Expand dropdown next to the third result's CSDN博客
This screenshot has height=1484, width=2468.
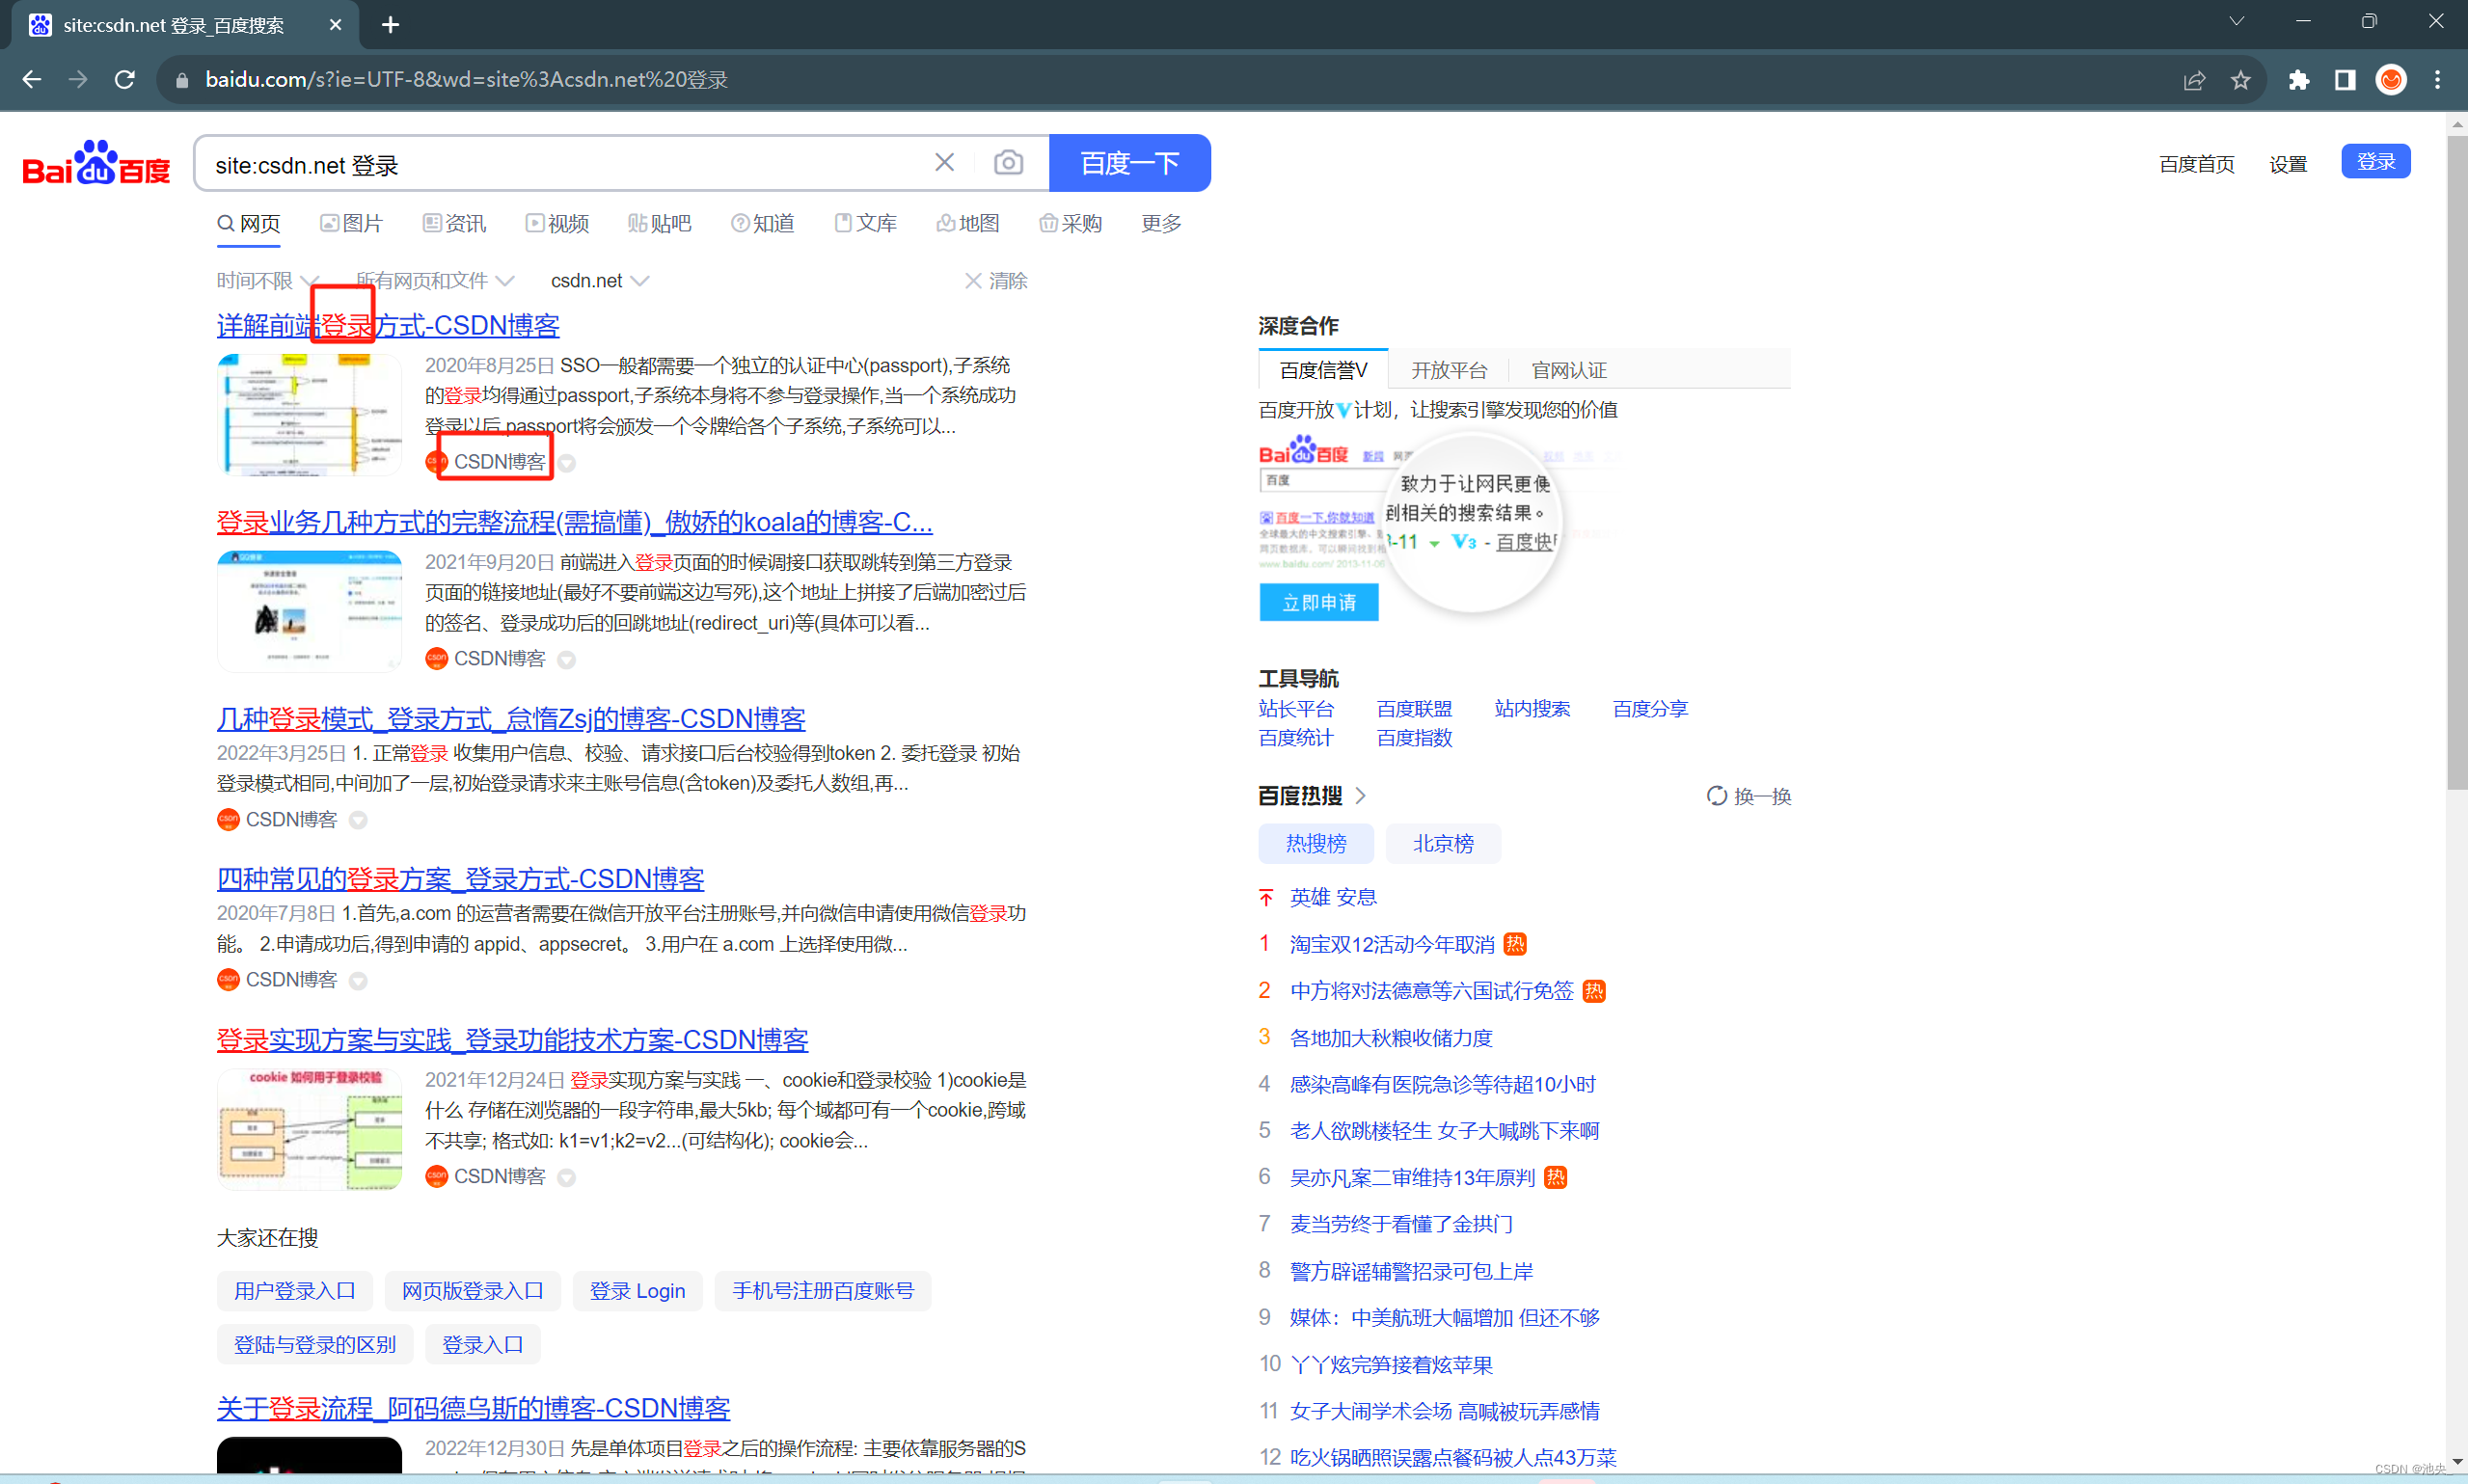tap(358, 820)
